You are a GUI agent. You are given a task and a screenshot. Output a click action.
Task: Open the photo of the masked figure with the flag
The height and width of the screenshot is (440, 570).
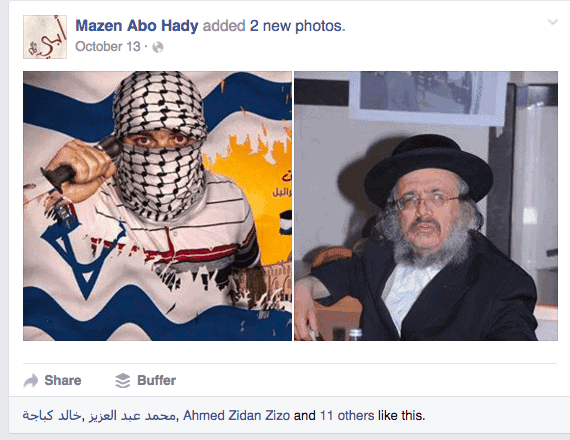[157, 206]
